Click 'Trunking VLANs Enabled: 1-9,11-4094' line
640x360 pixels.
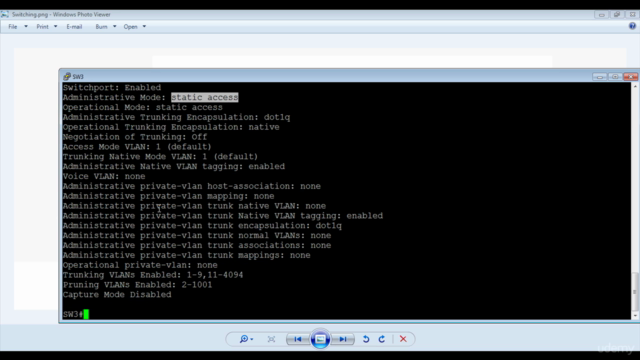point(153,275)
